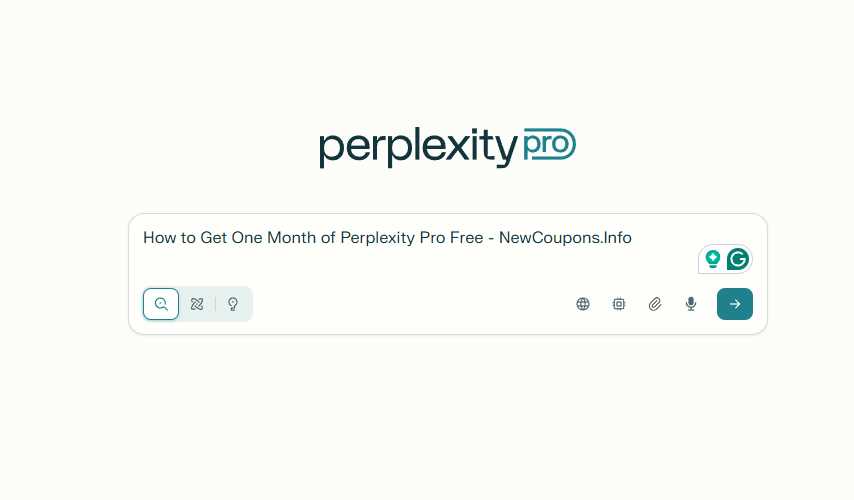Start dictation with the microphone icon
The height and width of the screenshot is (500, 854).
pos(691,304)
